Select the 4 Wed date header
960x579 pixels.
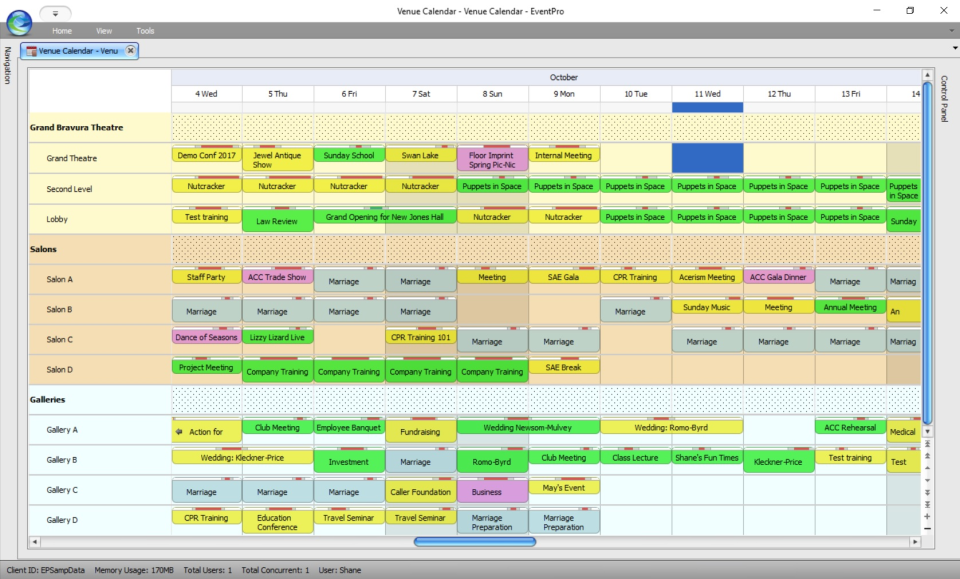click(206, 94)
